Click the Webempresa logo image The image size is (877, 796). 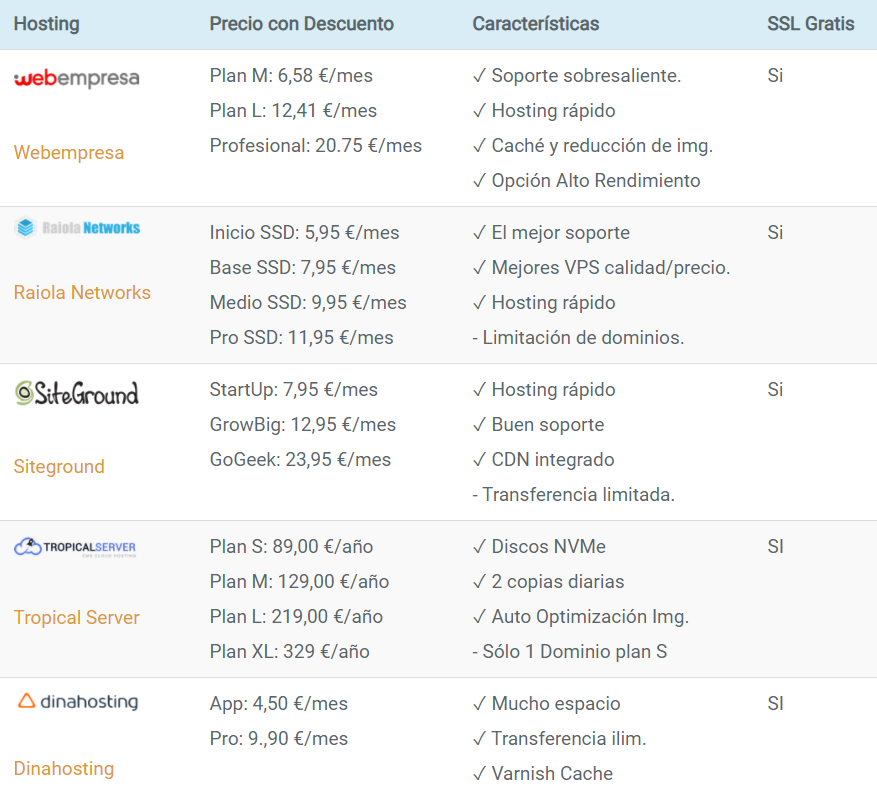point(77,79)
